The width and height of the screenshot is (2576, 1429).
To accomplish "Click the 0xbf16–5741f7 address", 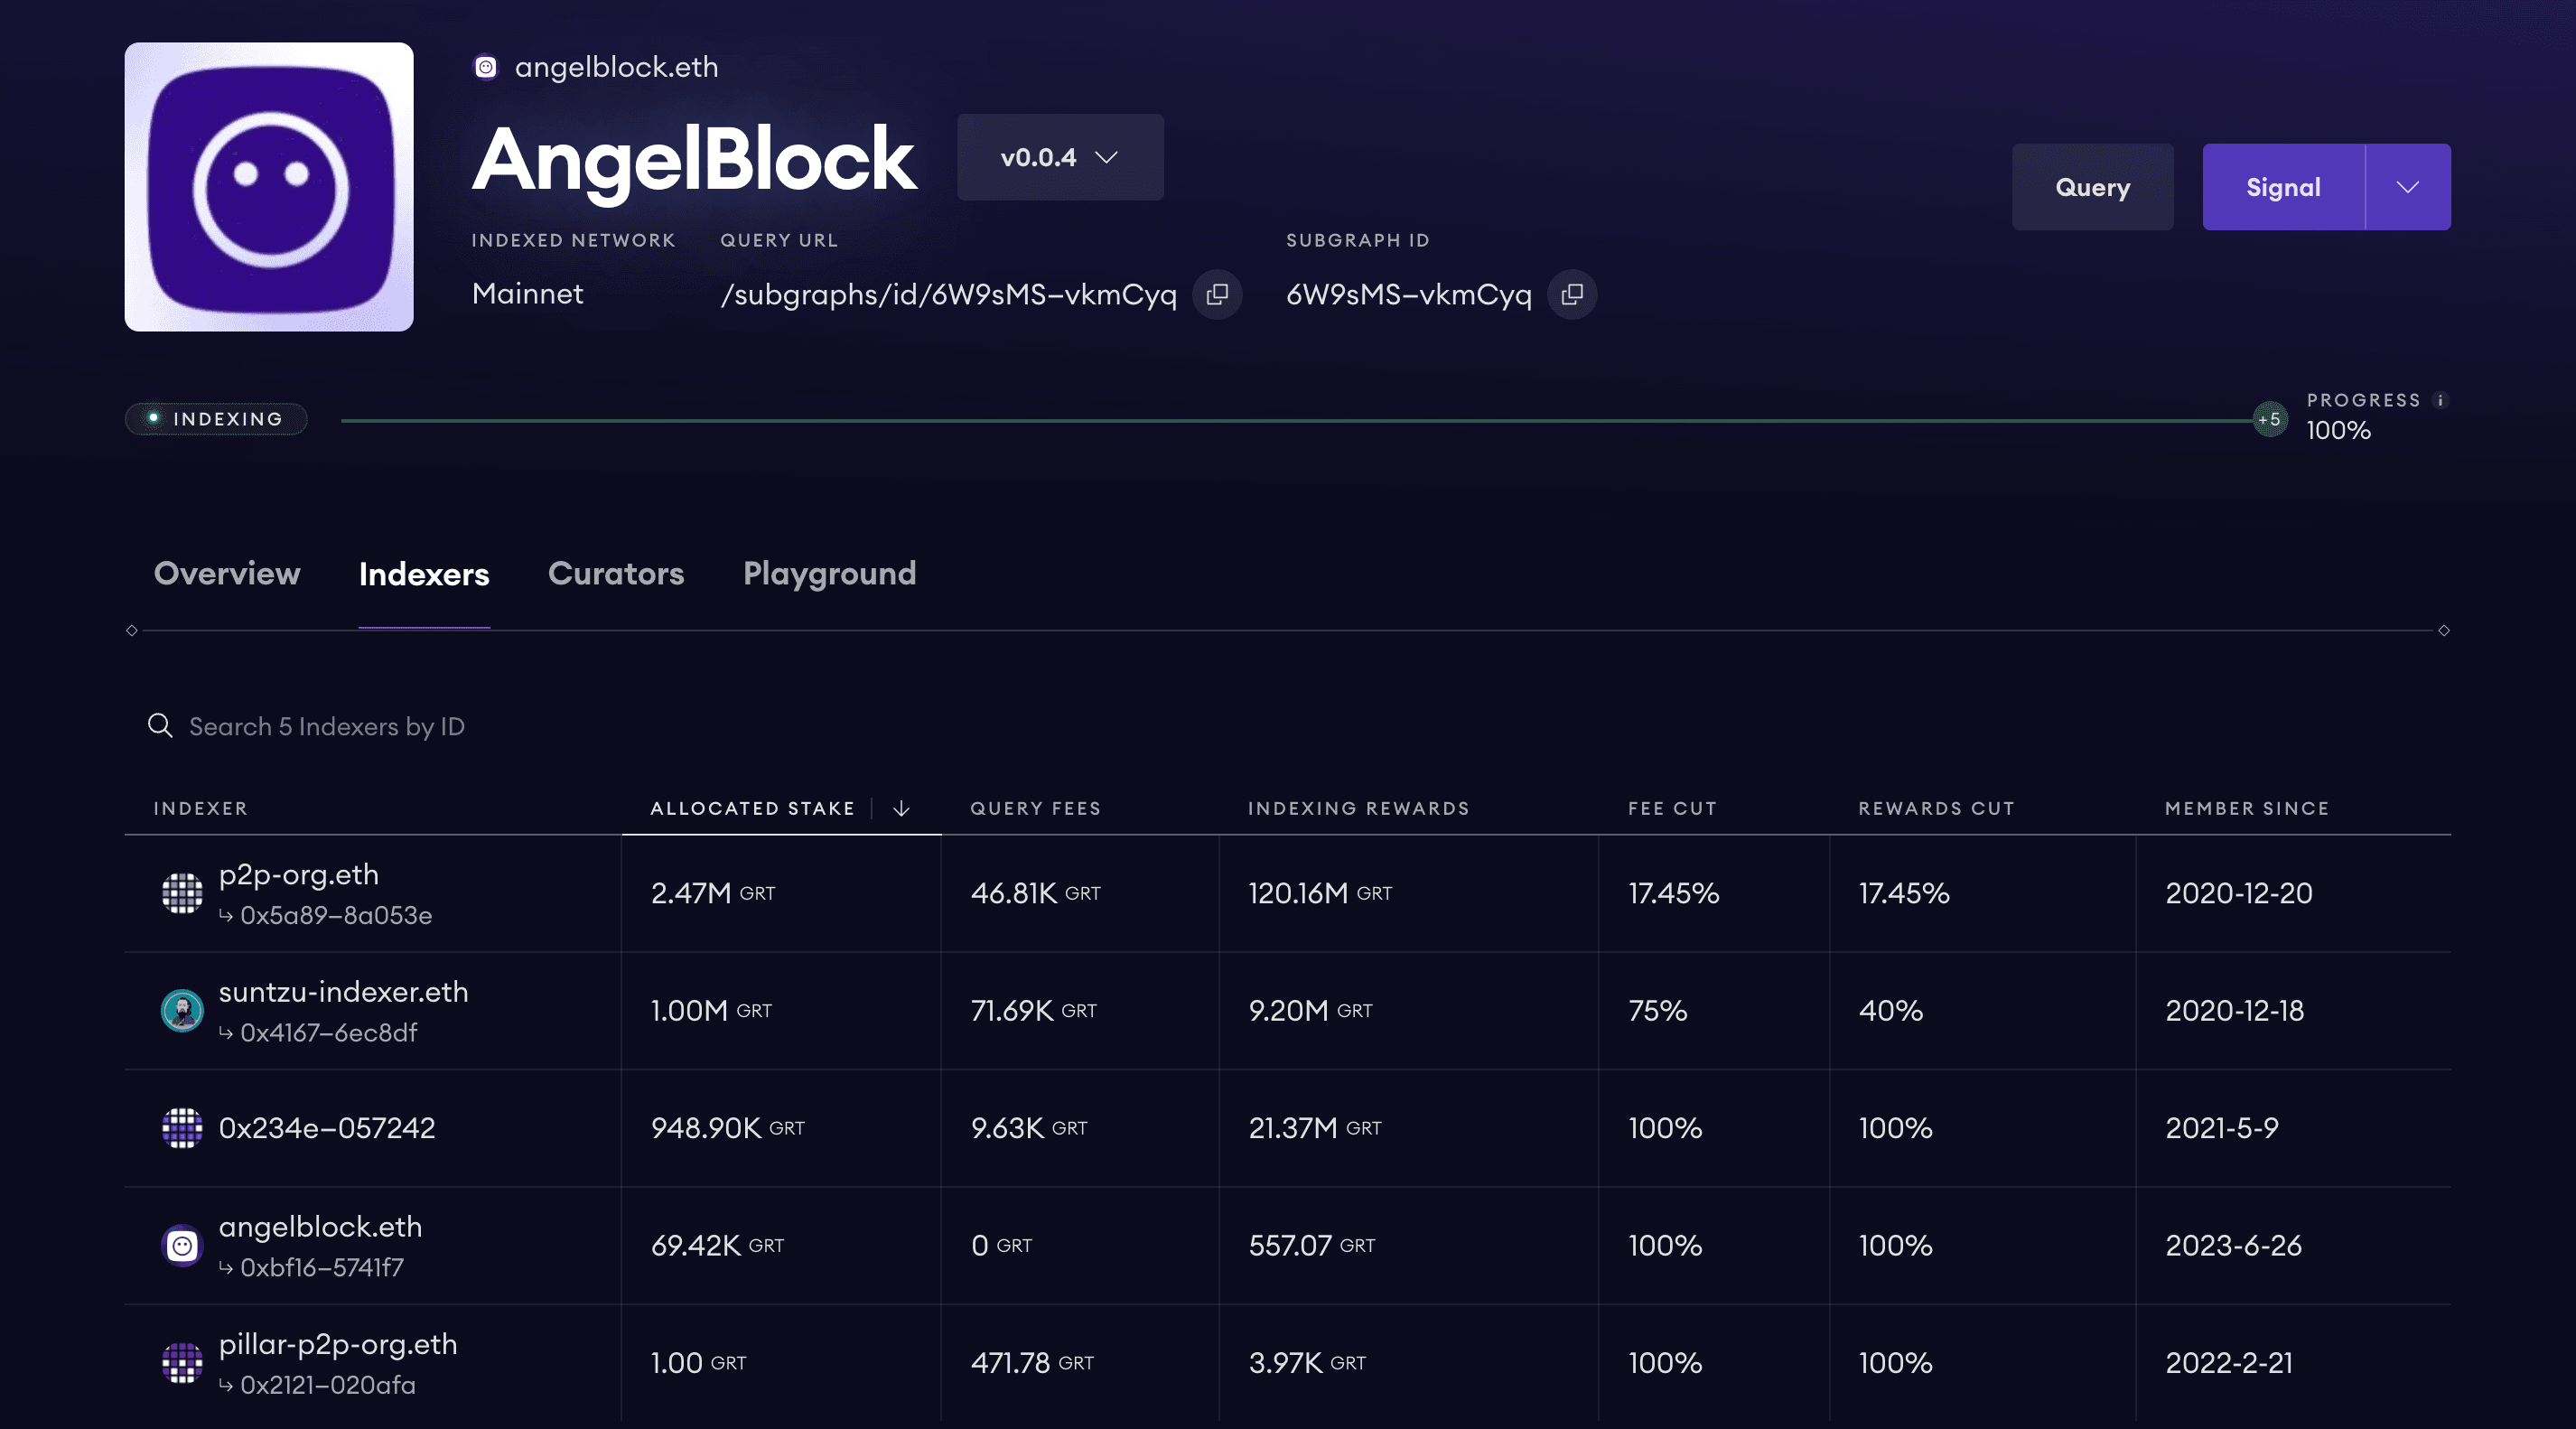I will coord(321,1267).
